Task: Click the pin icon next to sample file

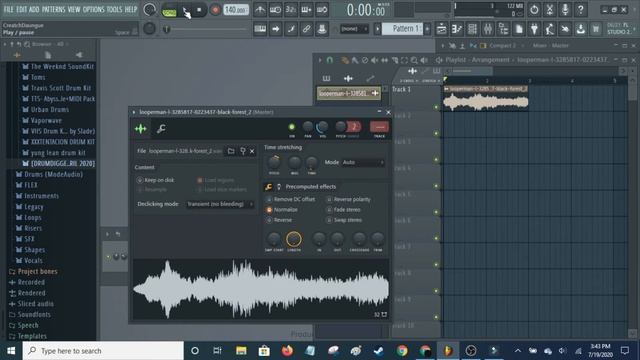Action: [243, 151]
